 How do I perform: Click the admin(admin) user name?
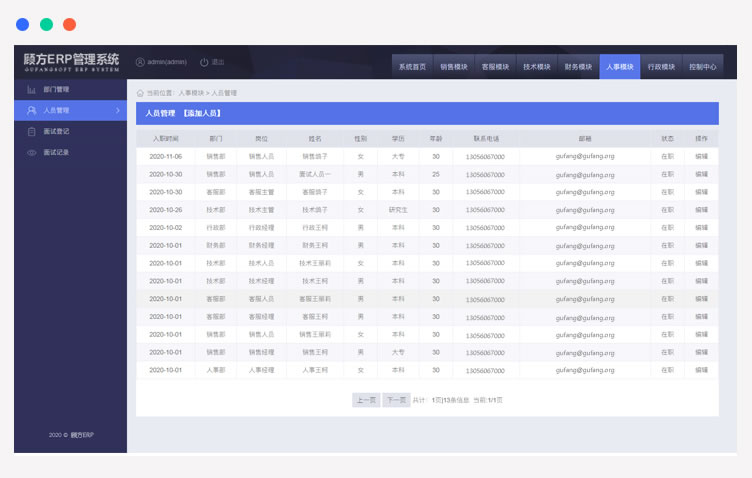(x=167, y=62)
